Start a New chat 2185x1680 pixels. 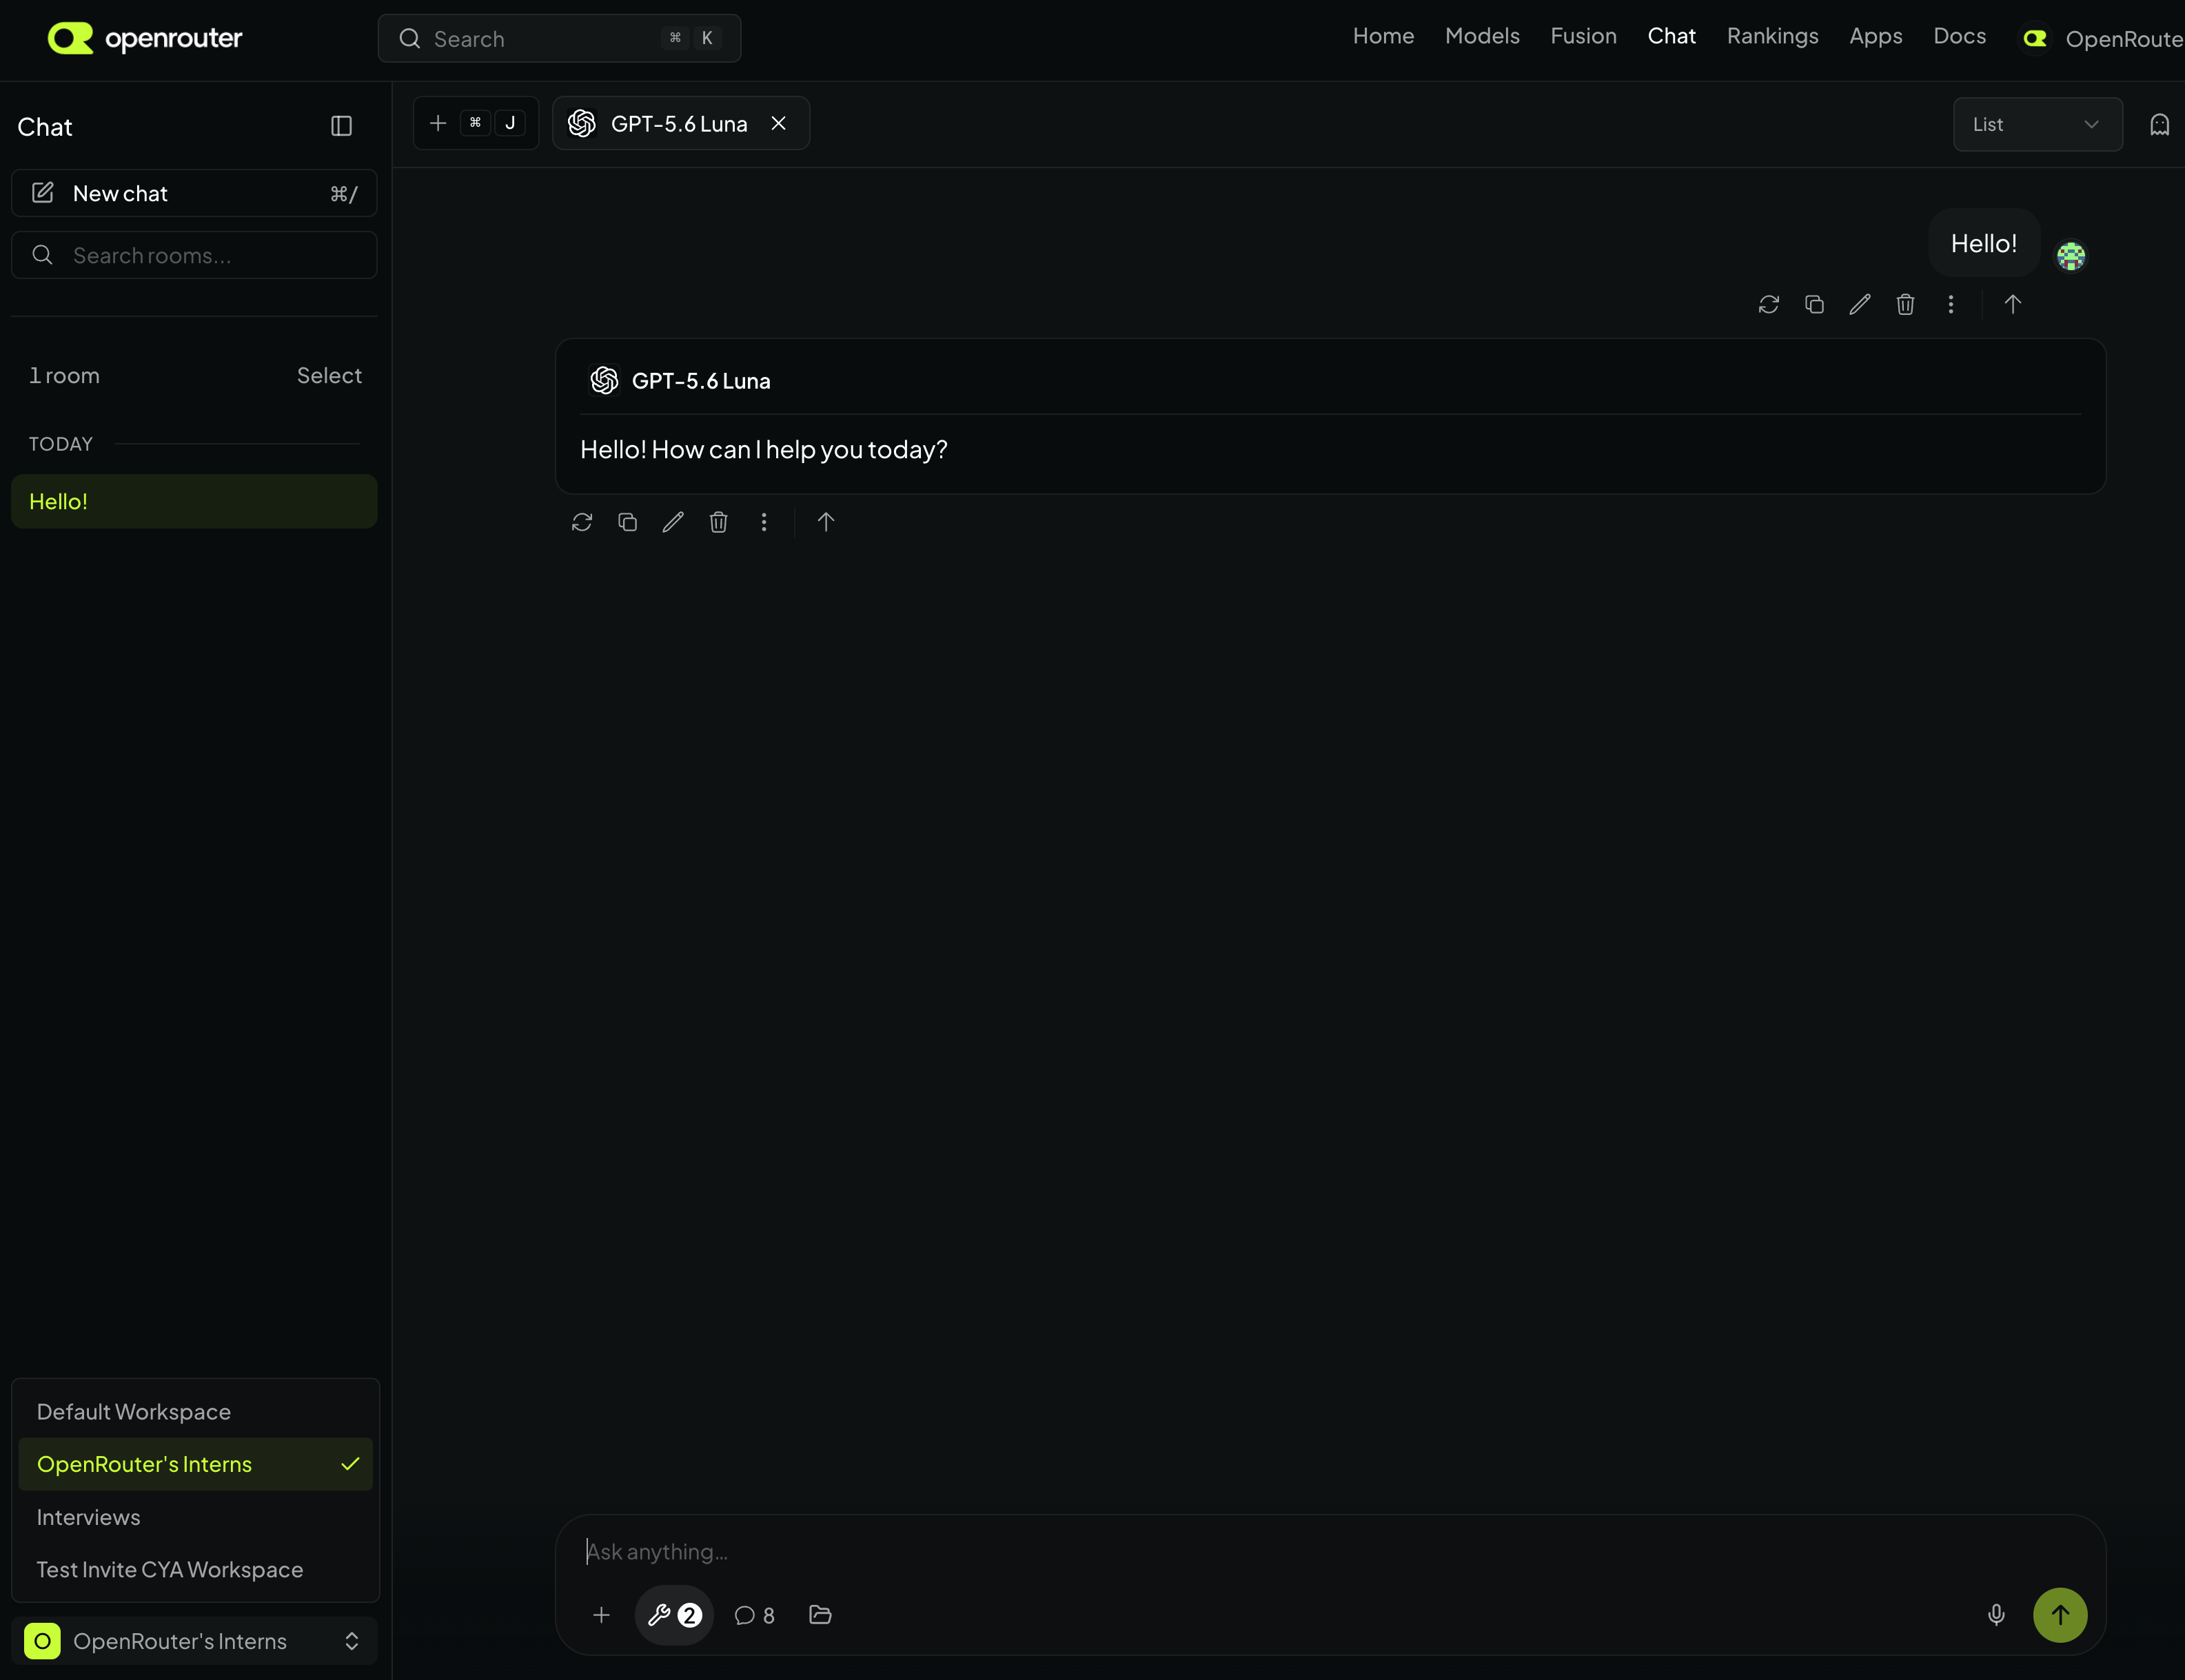pos(194,193)
